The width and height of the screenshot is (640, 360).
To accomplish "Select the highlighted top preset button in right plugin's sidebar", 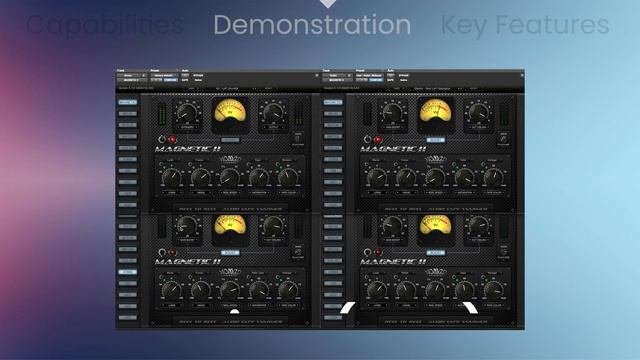I will tap(333, 102).
